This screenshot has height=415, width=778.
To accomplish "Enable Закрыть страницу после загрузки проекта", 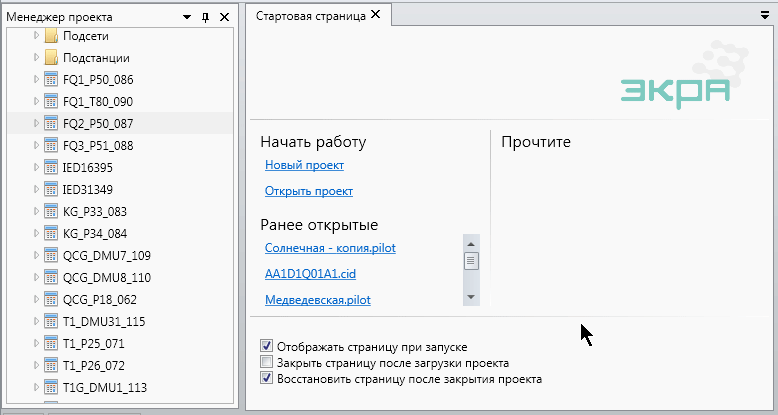I will pyautogui.click(x=266, y=362).
